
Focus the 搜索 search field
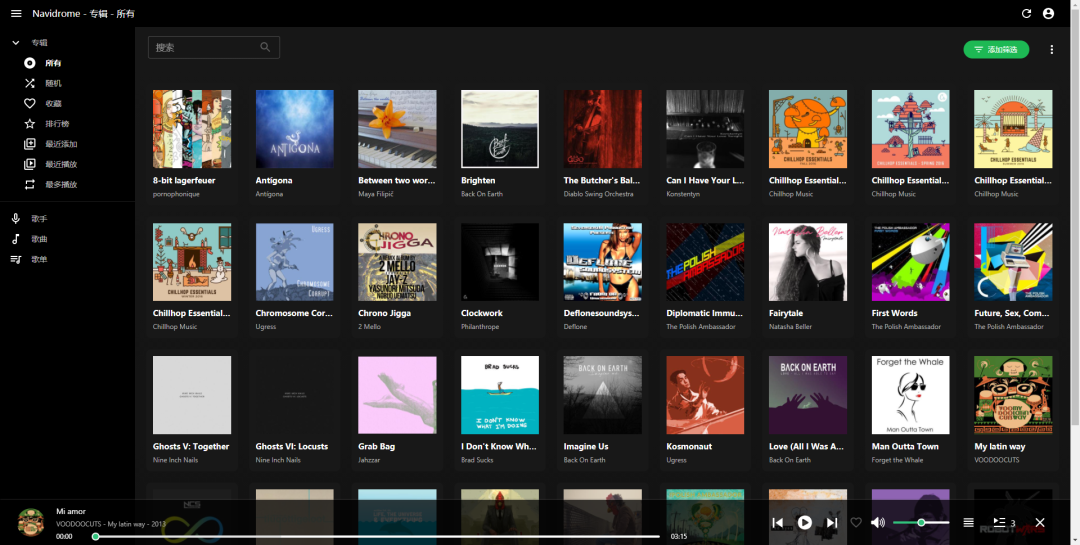(214, 48)
